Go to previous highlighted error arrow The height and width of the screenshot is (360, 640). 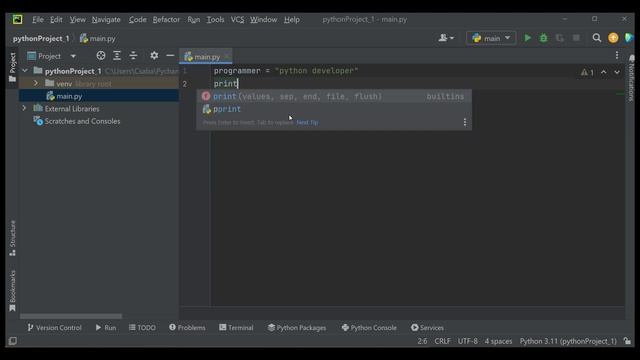604,72
